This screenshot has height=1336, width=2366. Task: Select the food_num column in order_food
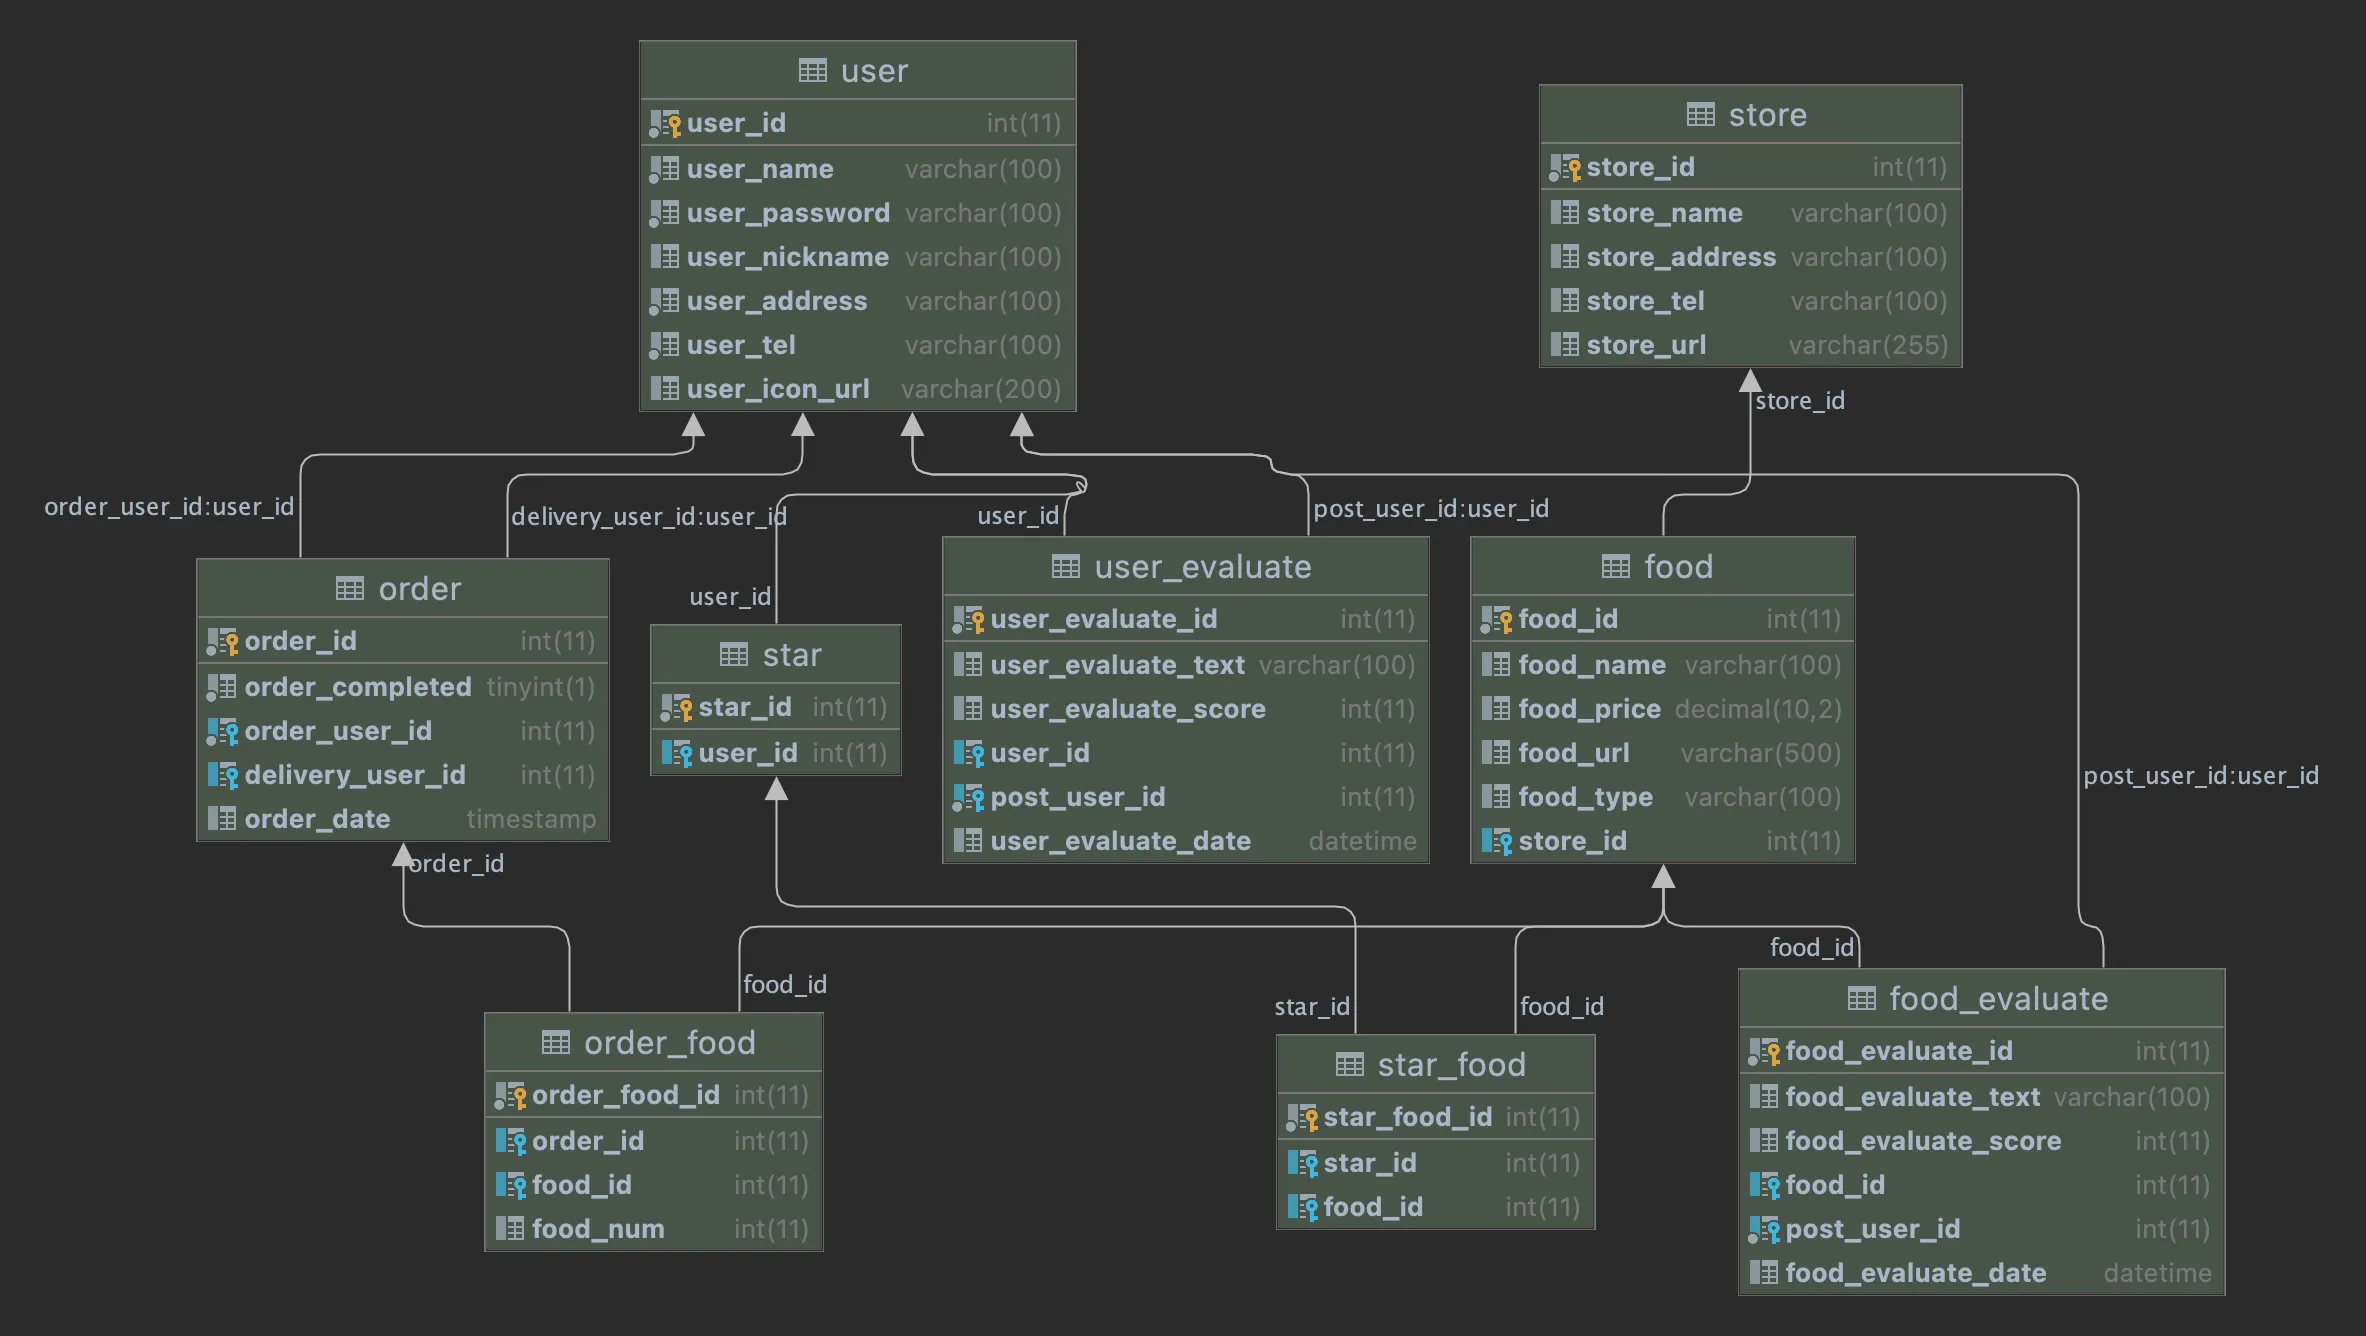pos(653,1229)
